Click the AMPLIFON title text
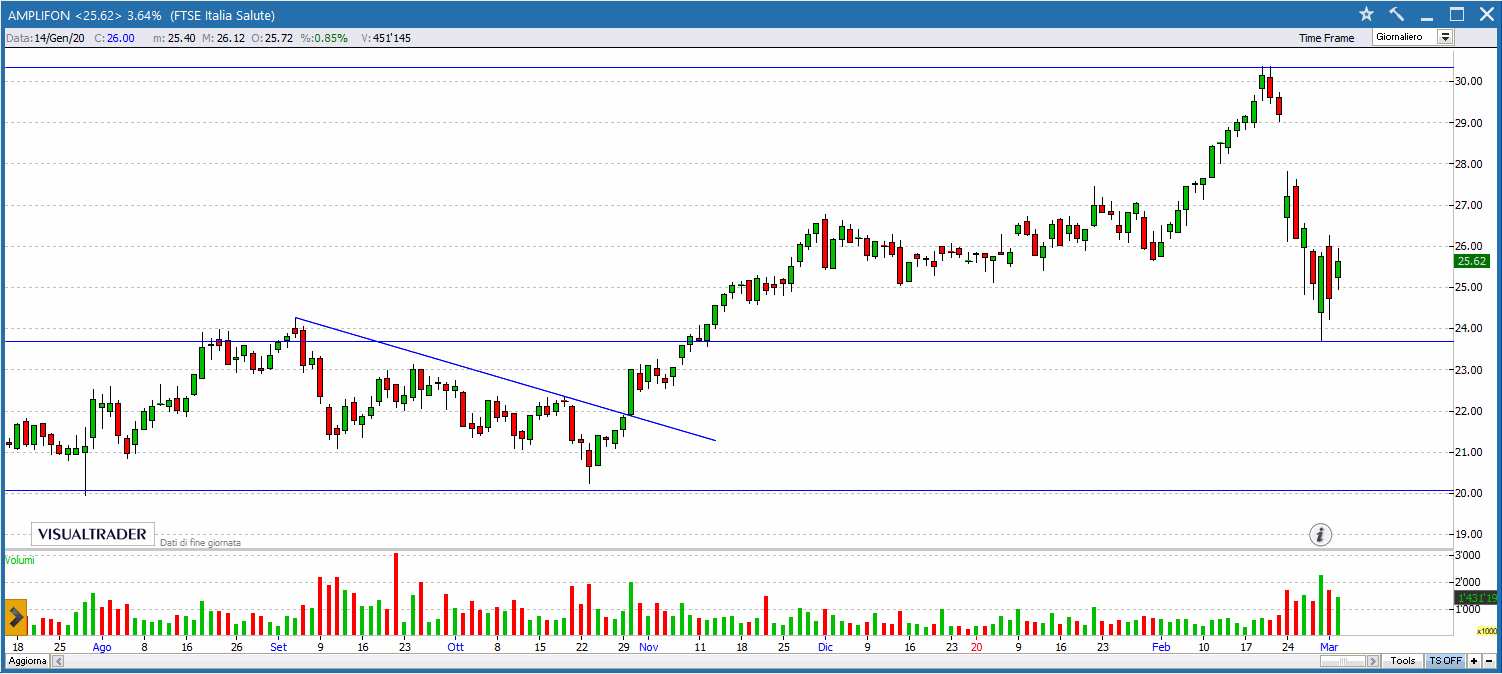The height and width of the screenshot is (674, 1502). [38, 15]
